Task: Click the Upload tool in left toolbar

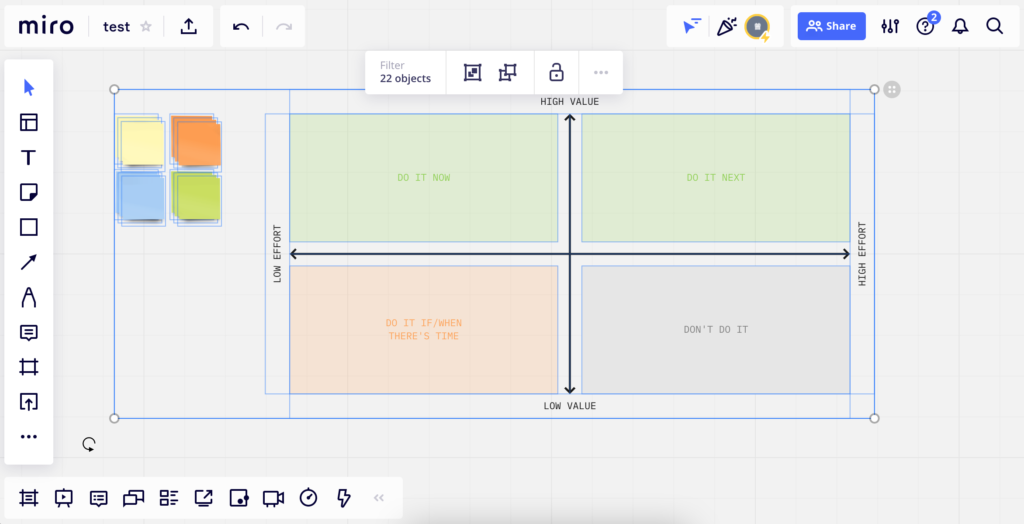Action: coord(29,402)
